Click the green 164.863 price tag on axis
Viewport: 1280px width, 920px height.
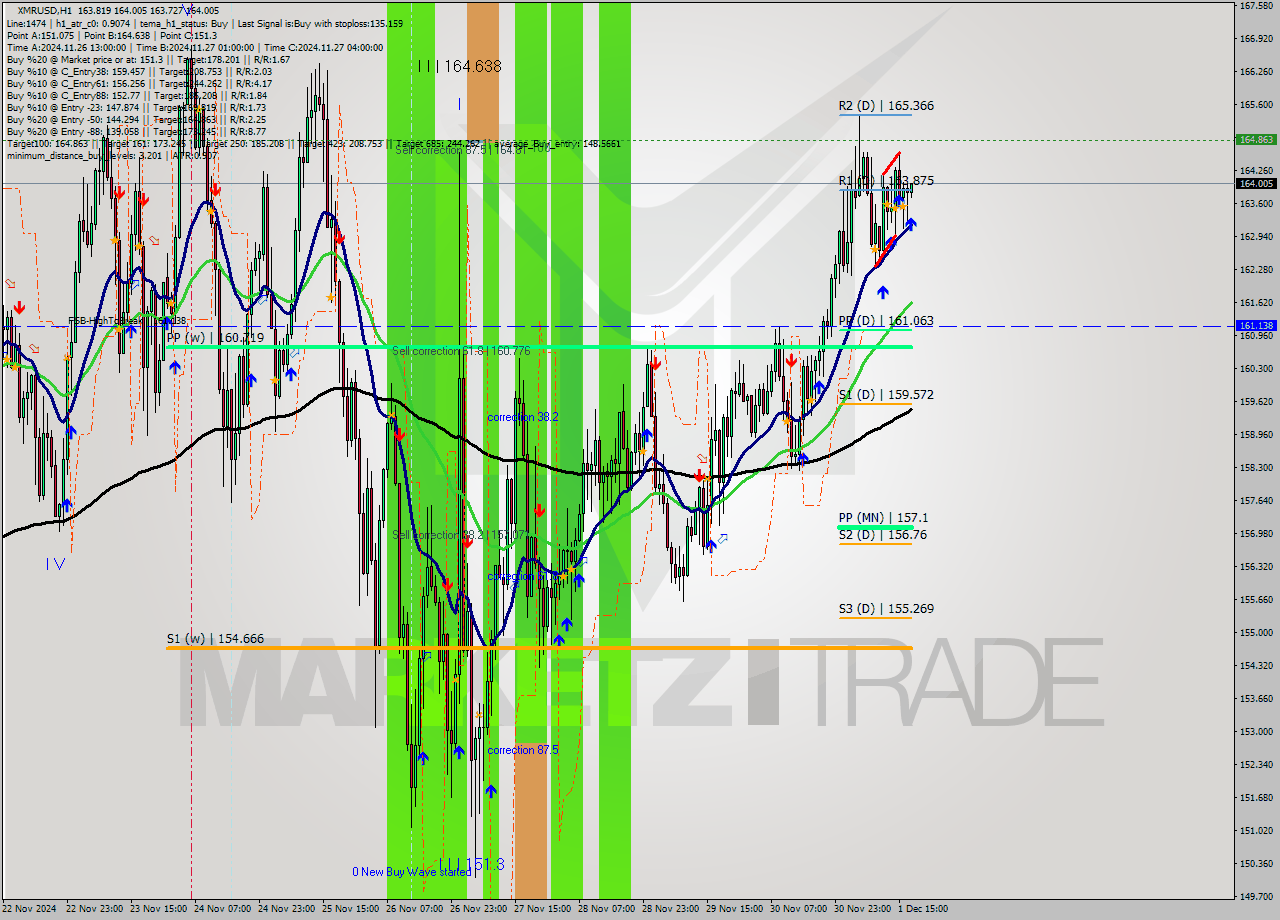click(x=1255, y=140)
